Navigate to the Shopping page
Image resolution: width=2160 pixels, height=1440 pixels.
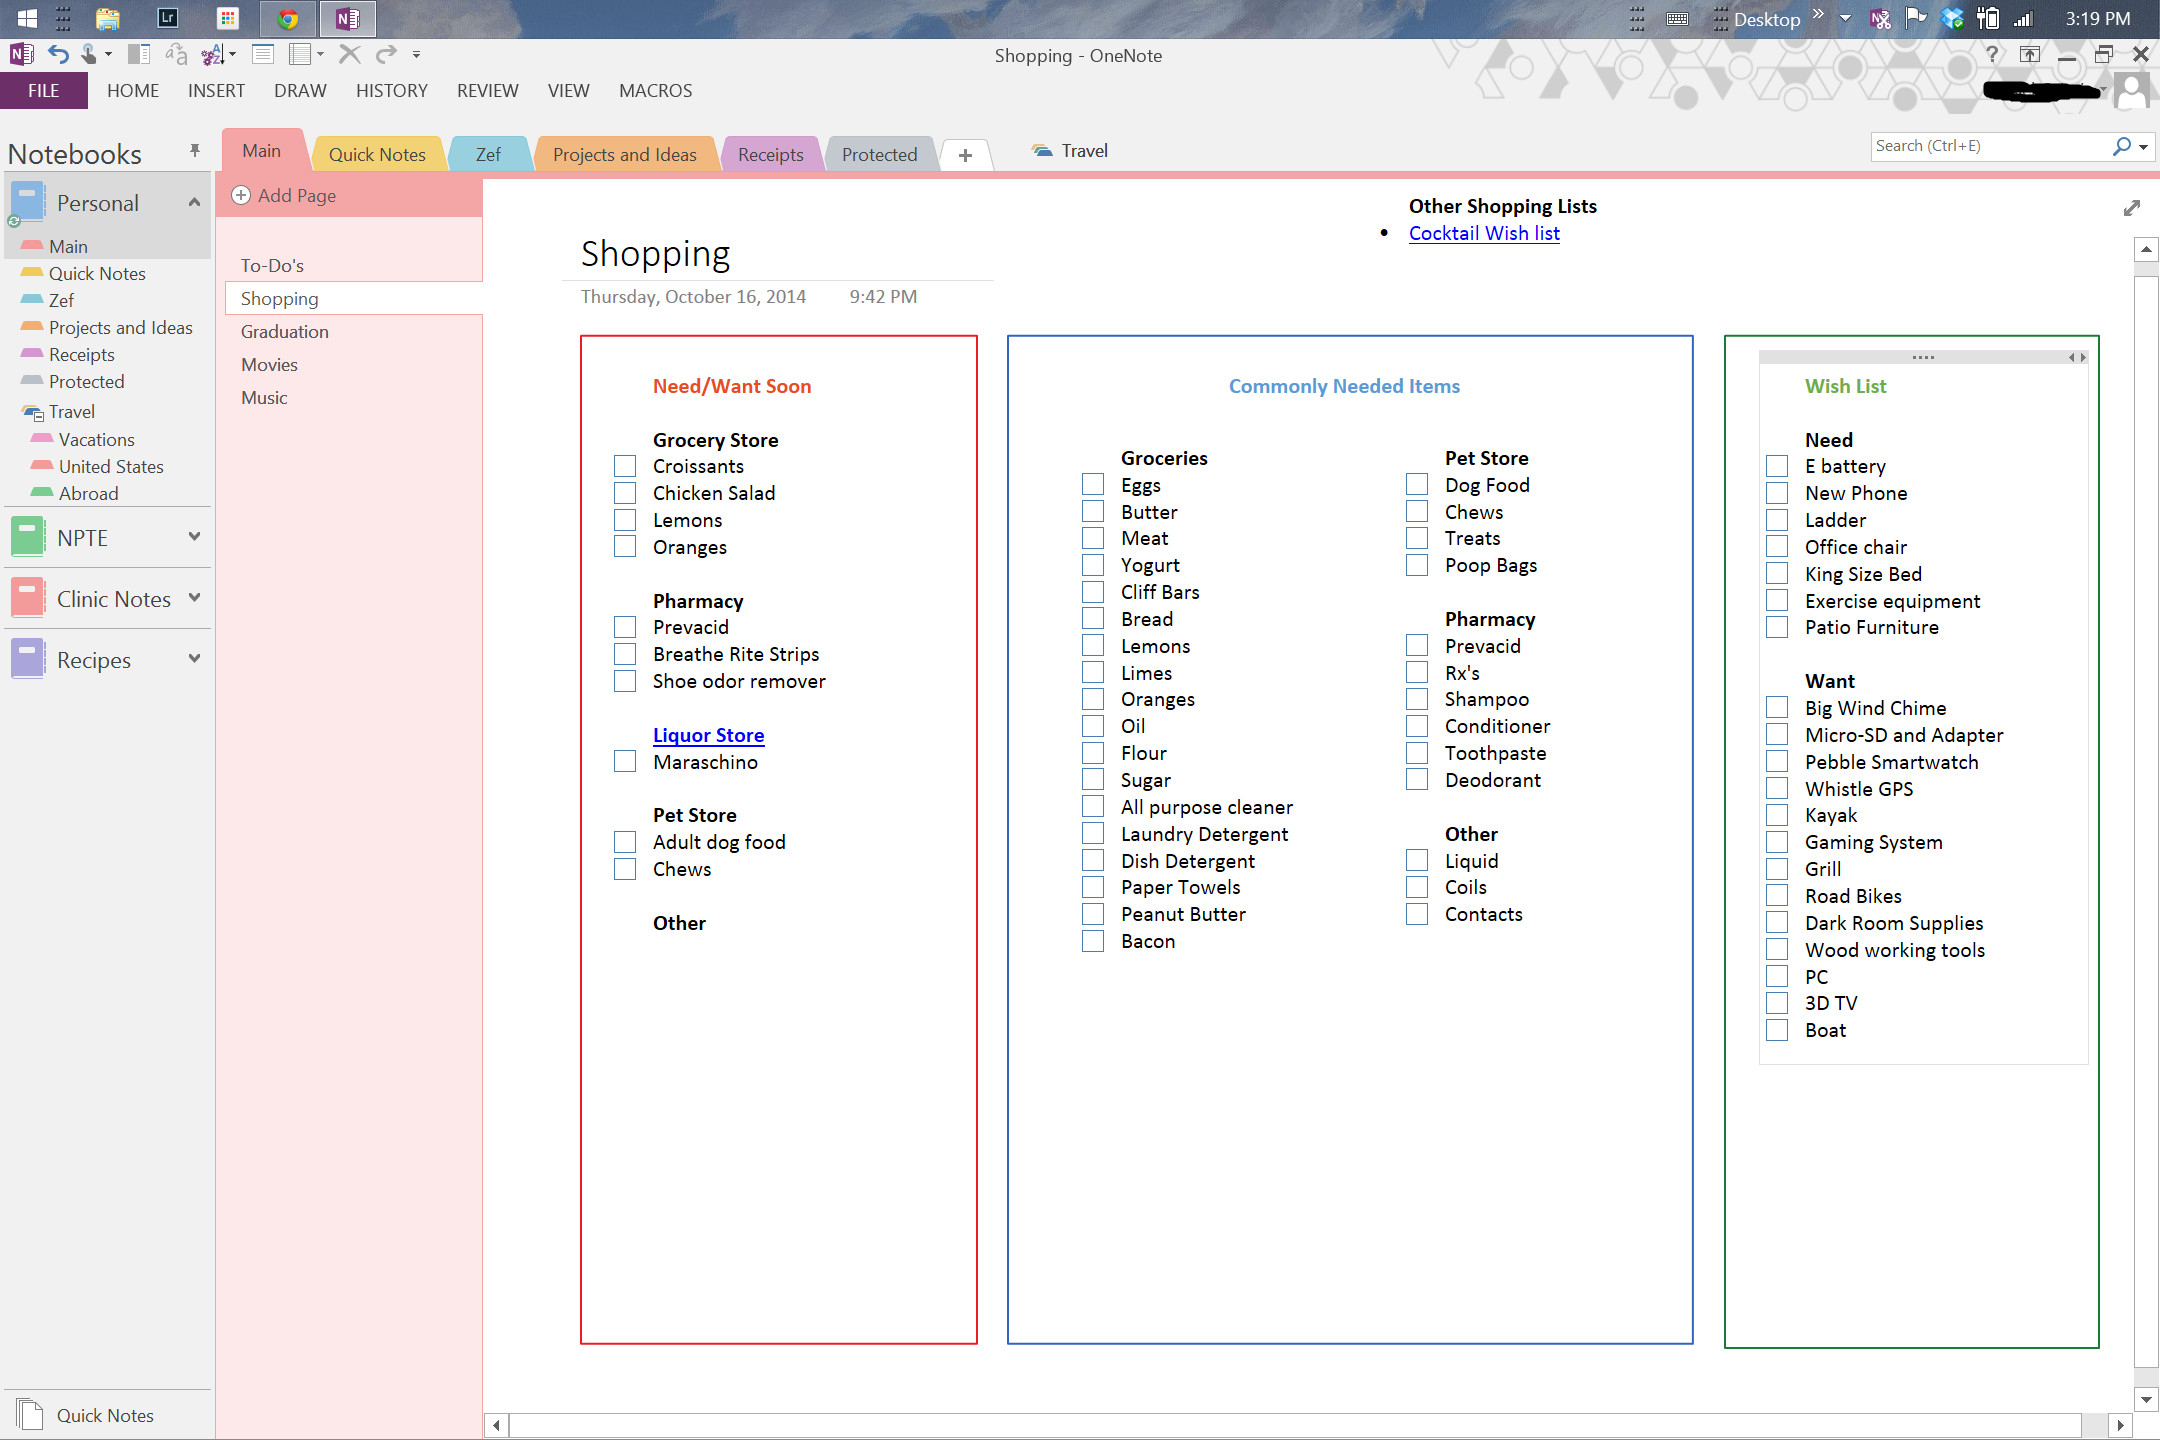280,297
